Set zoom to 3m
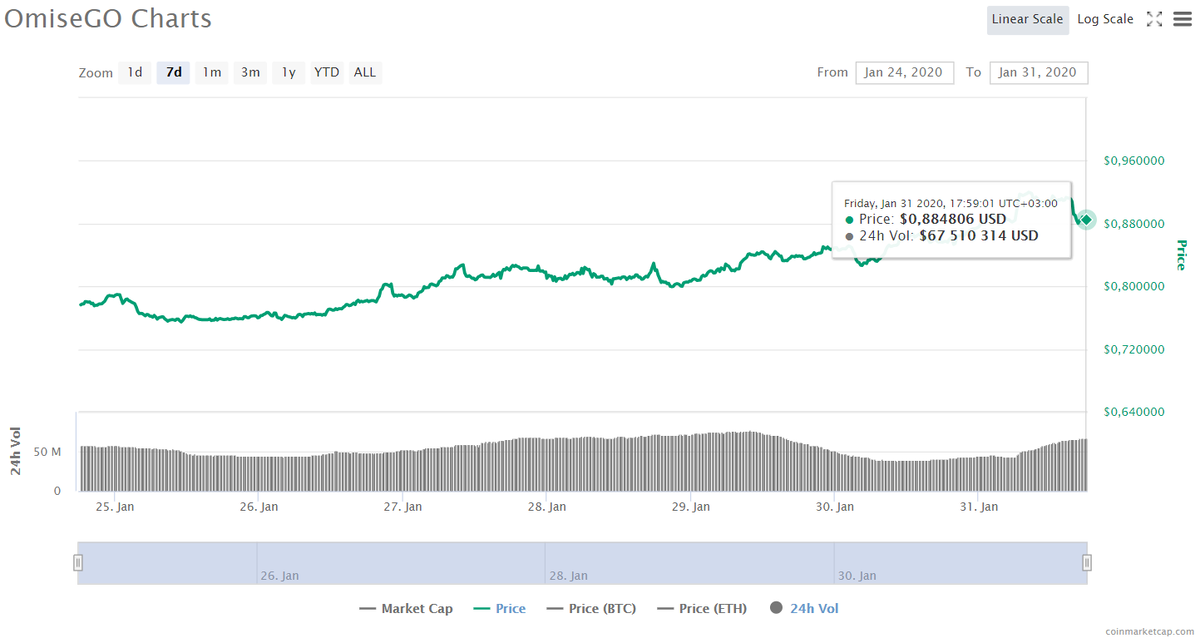The height and width of the screenshot is (643, 1200). [250, 72]
